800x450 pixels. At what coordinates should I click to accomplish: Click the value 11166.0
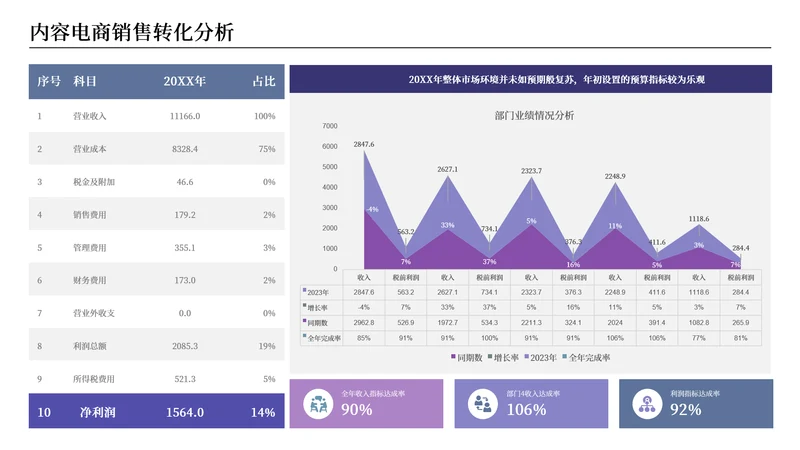[x=185, y=116]
